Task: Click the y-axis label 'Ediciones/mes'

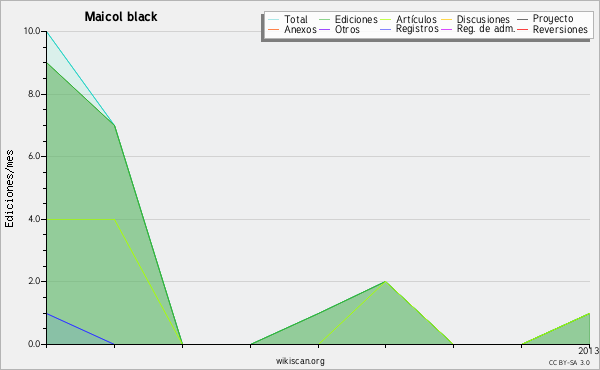Action: (9, 188)
